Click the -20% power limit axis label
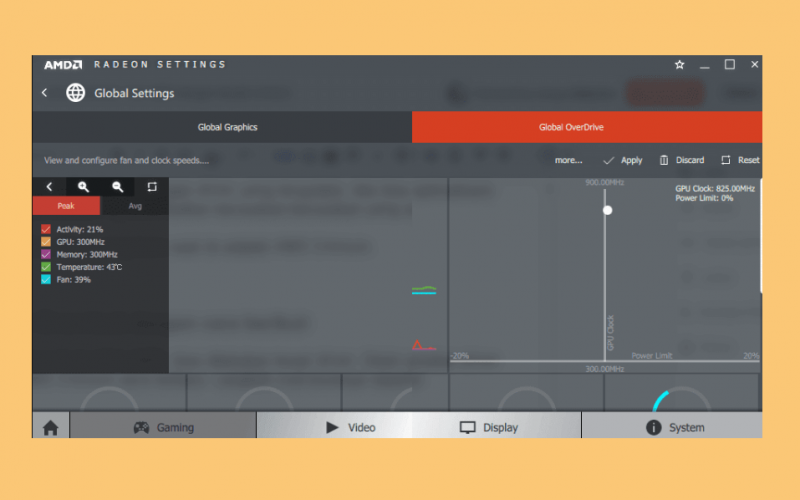 click(x=460, y=356)
